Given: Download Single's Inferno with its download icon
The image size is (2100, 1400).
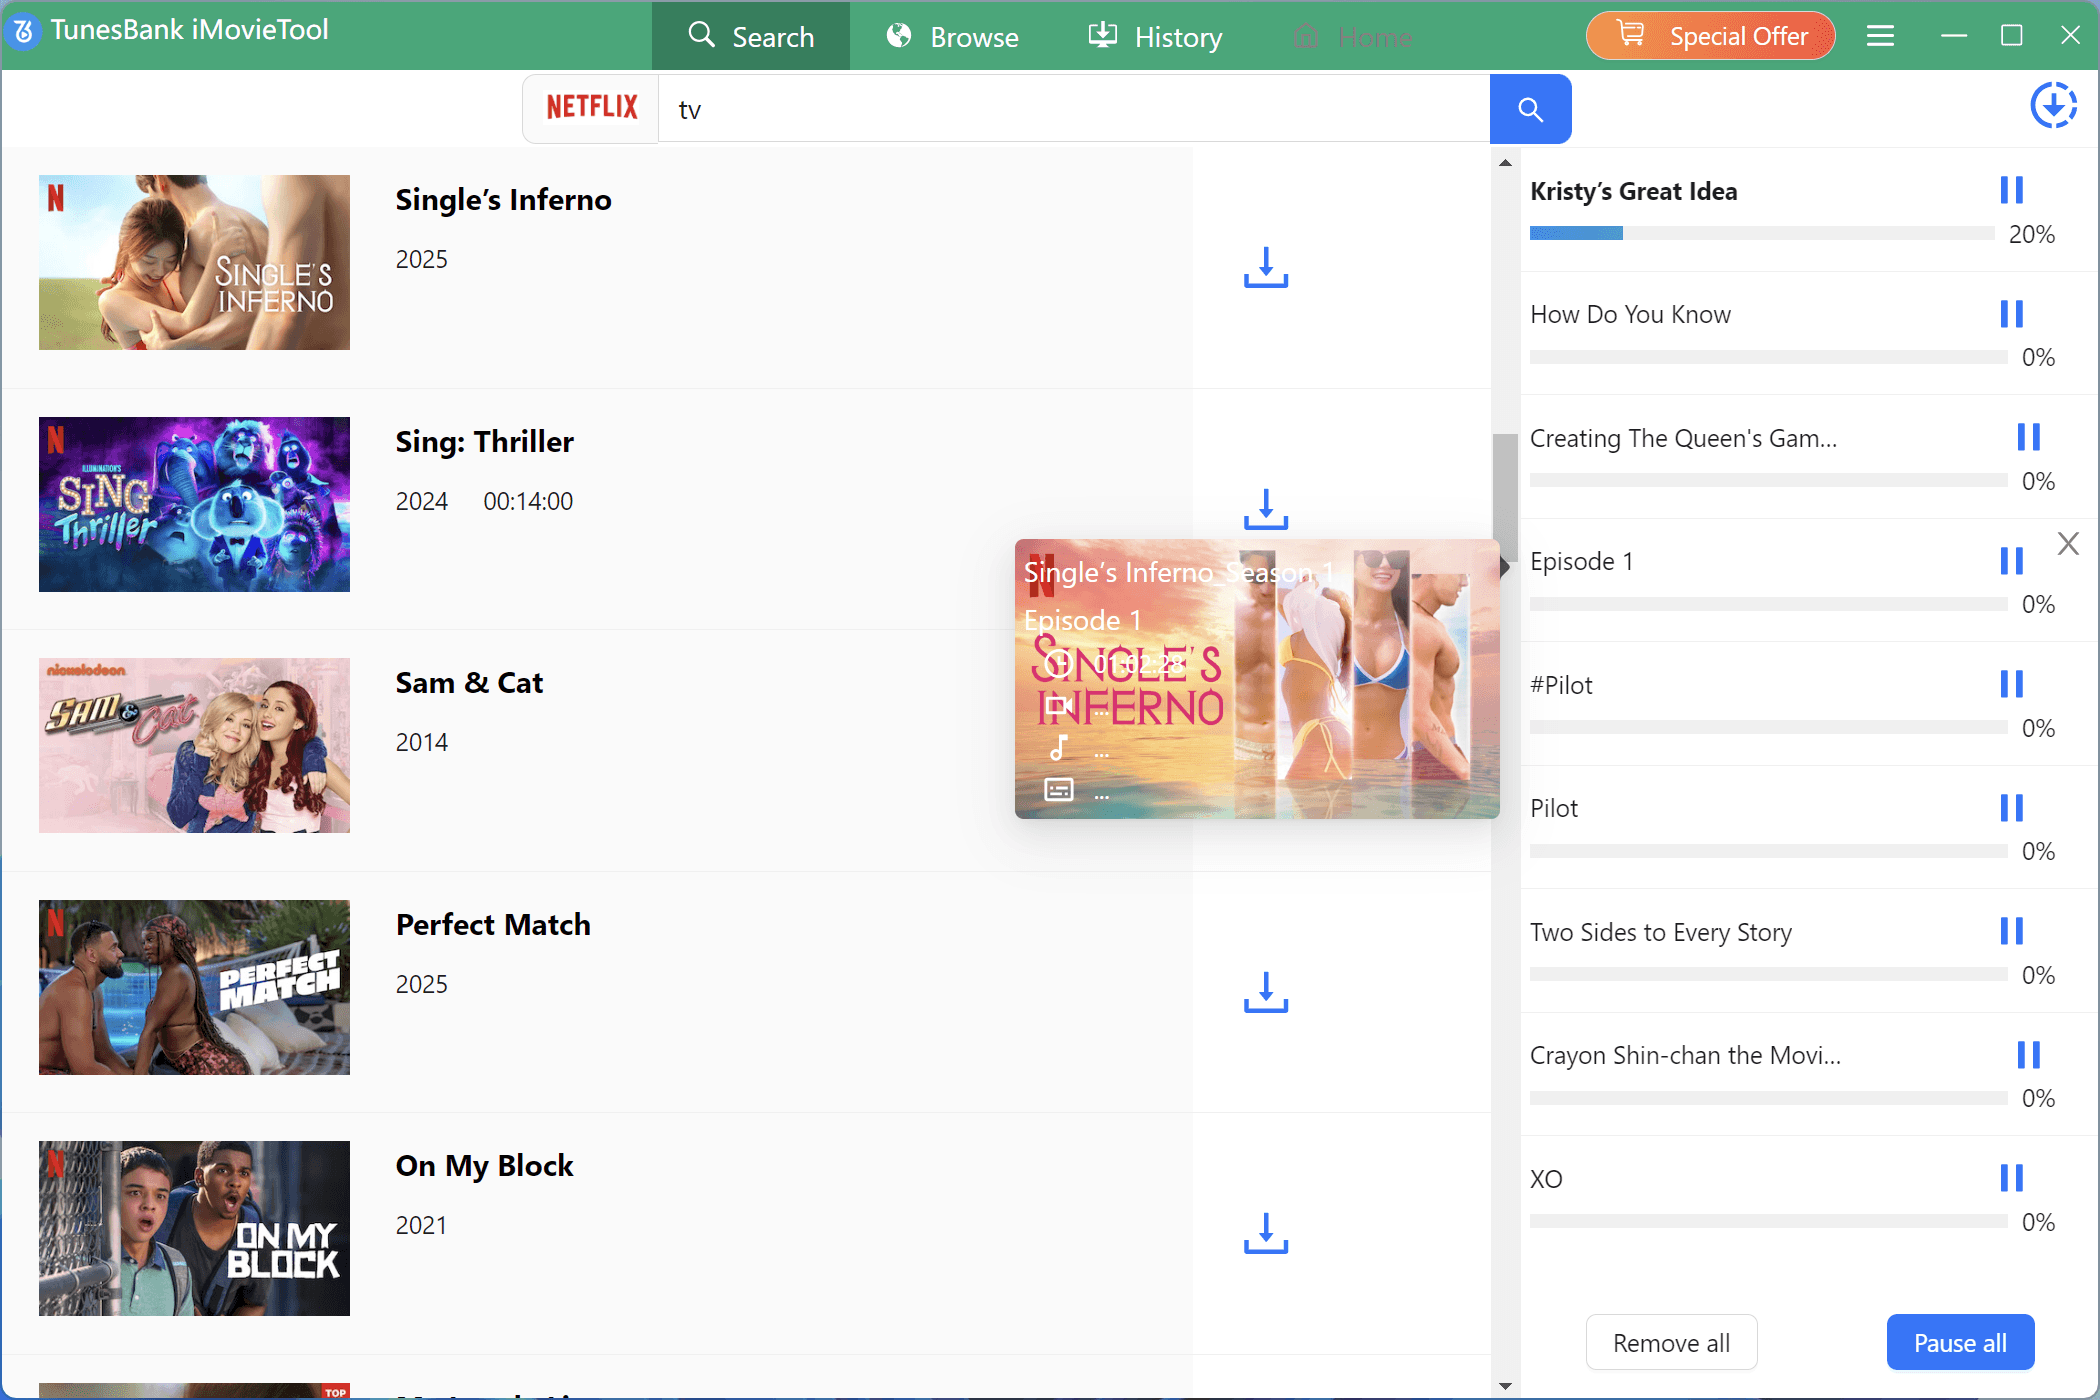Looking at the screenshot, I should pos(1266,267).
